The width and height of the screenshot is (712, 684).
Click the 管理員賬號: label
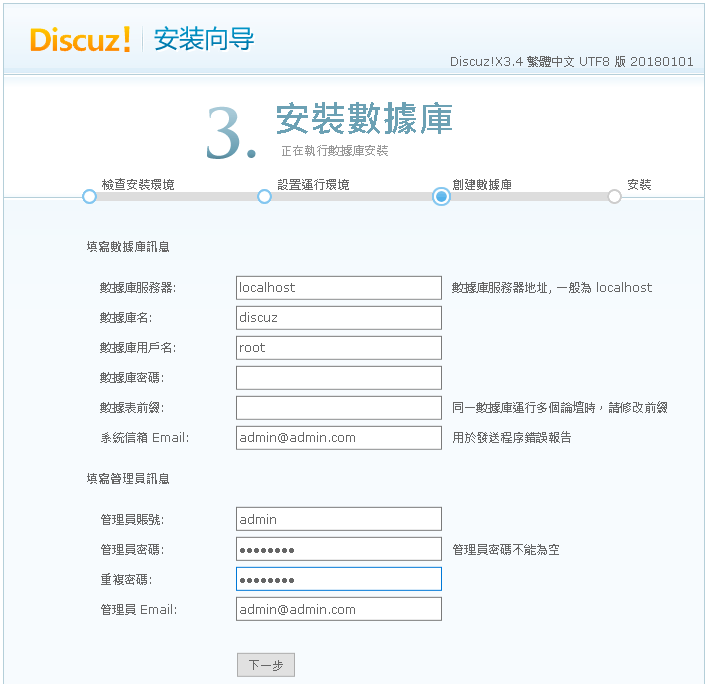click(132, 519)
